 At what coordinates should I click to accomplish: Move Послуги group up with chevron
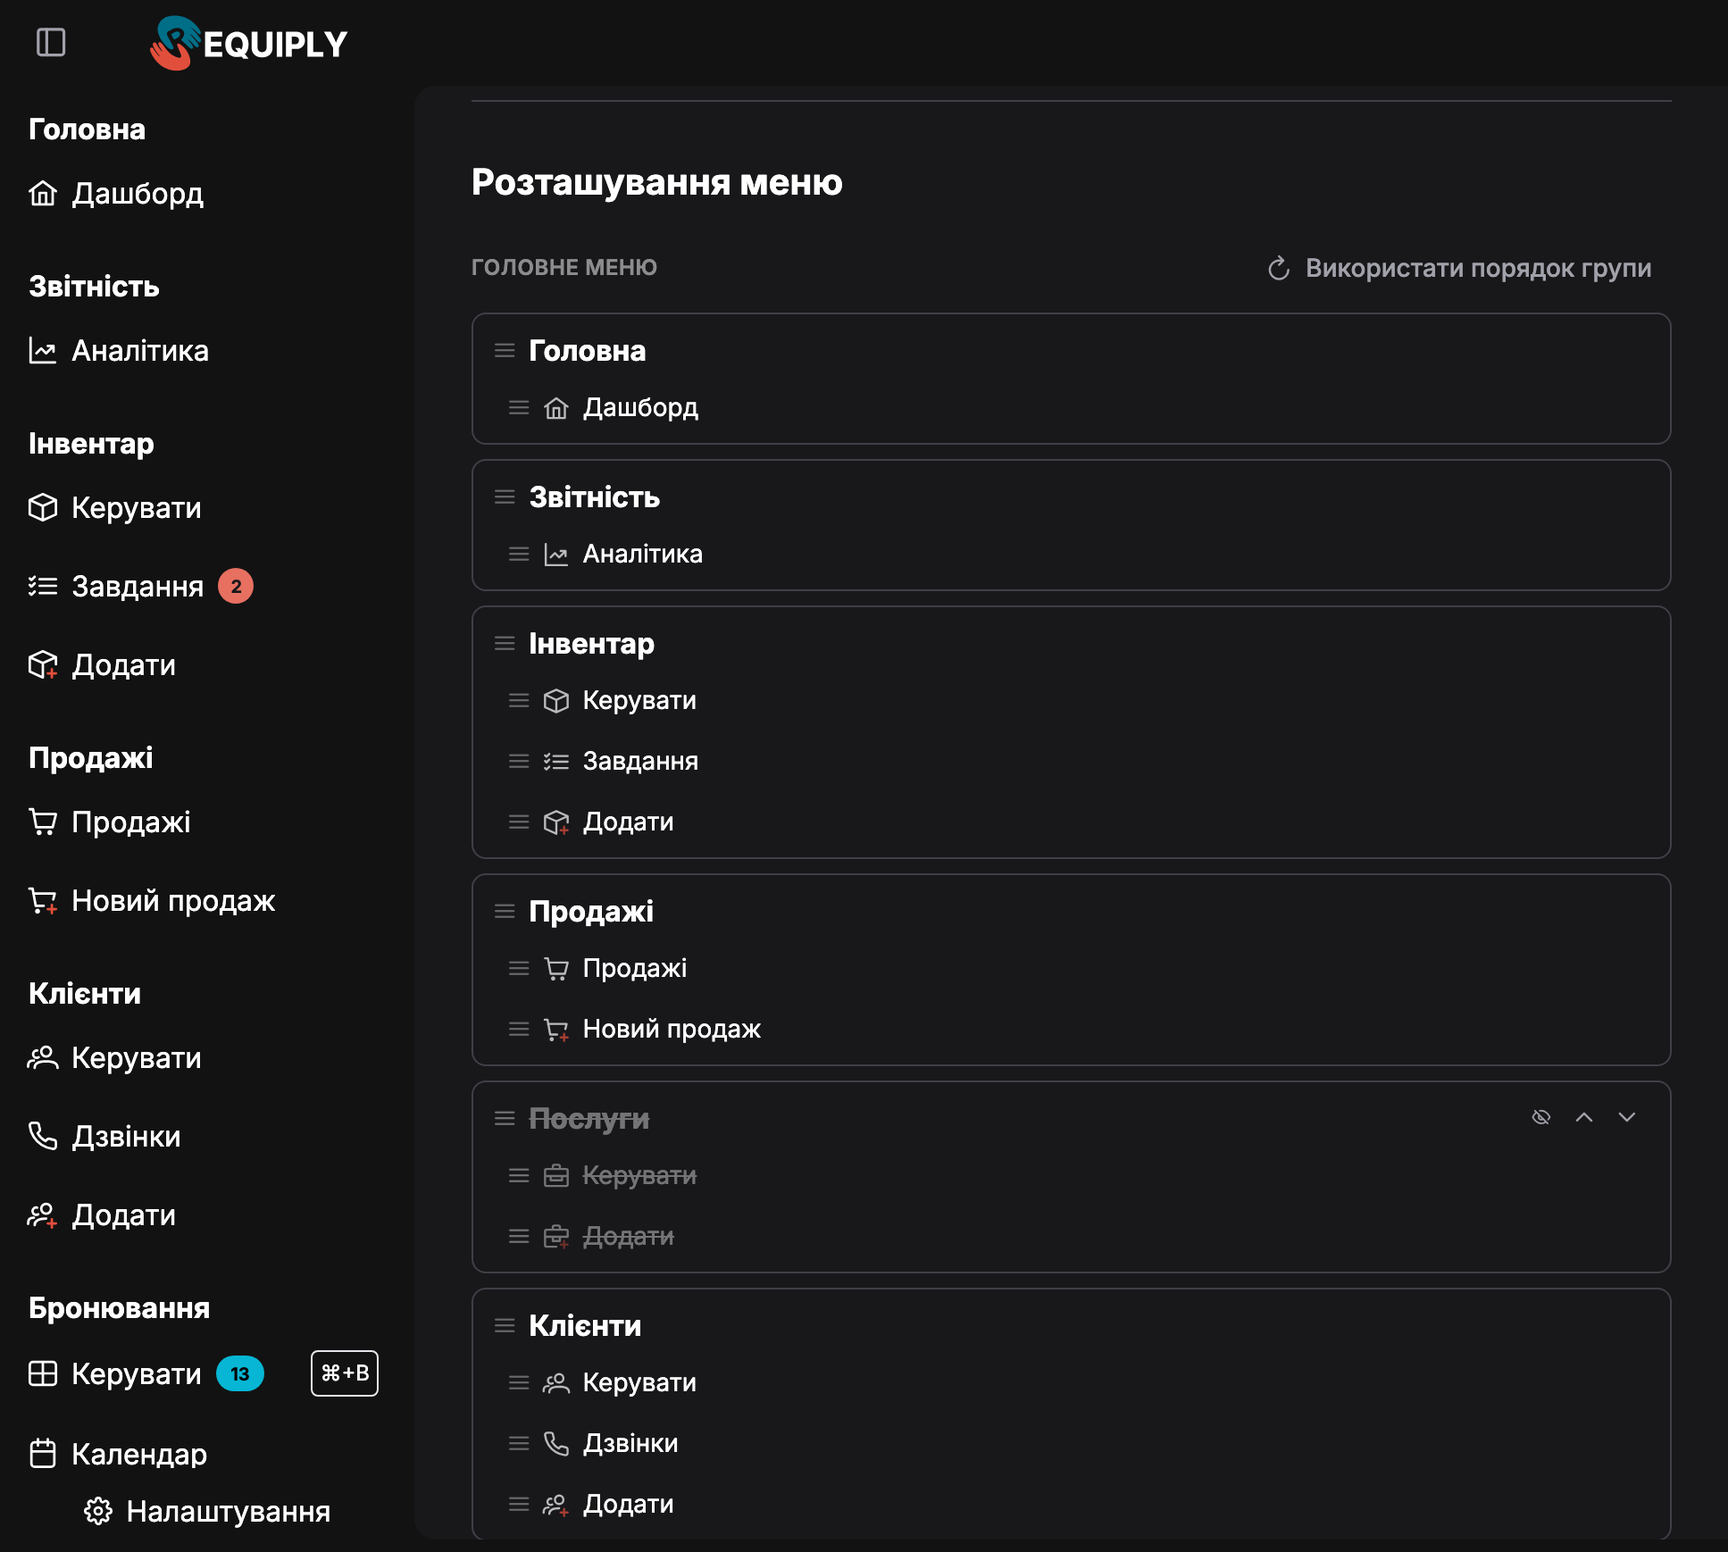click(x=1584, y=1117)
